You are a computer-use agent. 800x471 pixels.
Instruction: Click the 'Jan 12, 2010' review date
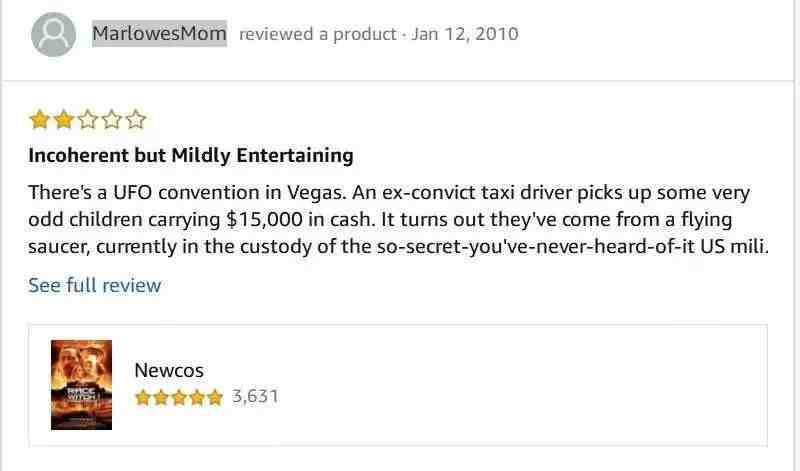tap(465, 34)
